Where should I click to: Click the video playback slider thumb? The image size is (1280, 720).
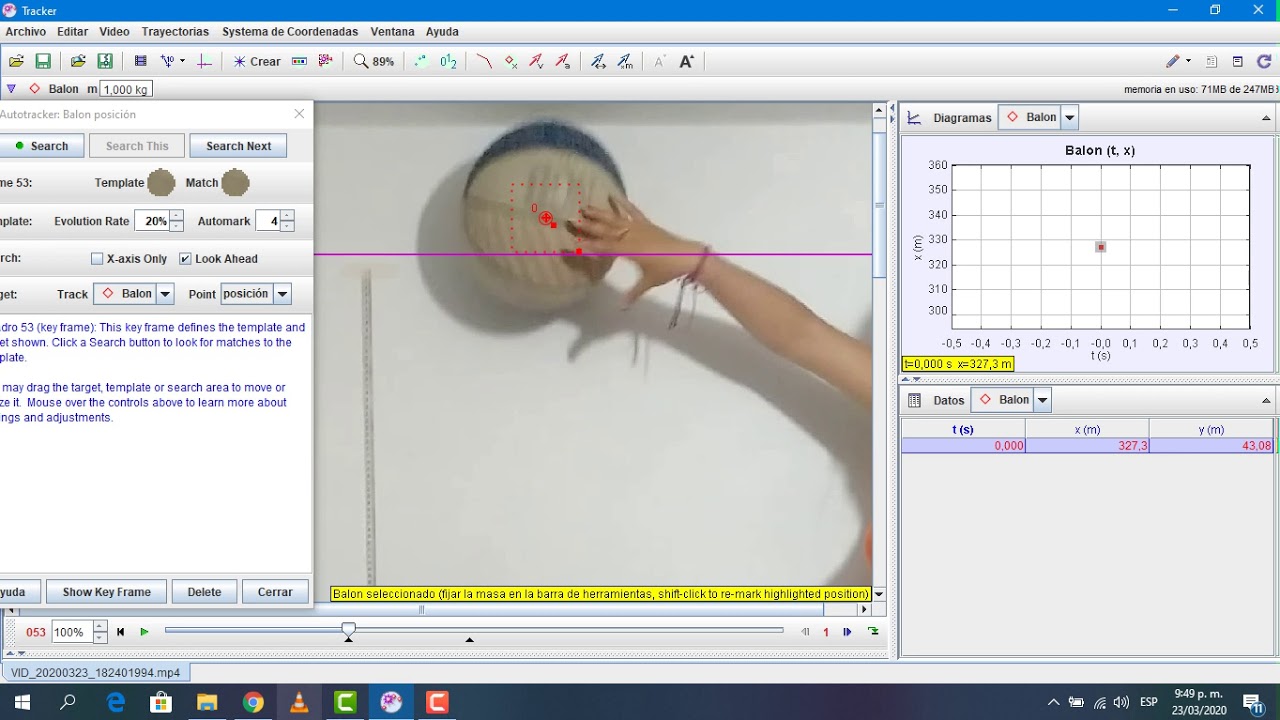(x=348, y=630)
